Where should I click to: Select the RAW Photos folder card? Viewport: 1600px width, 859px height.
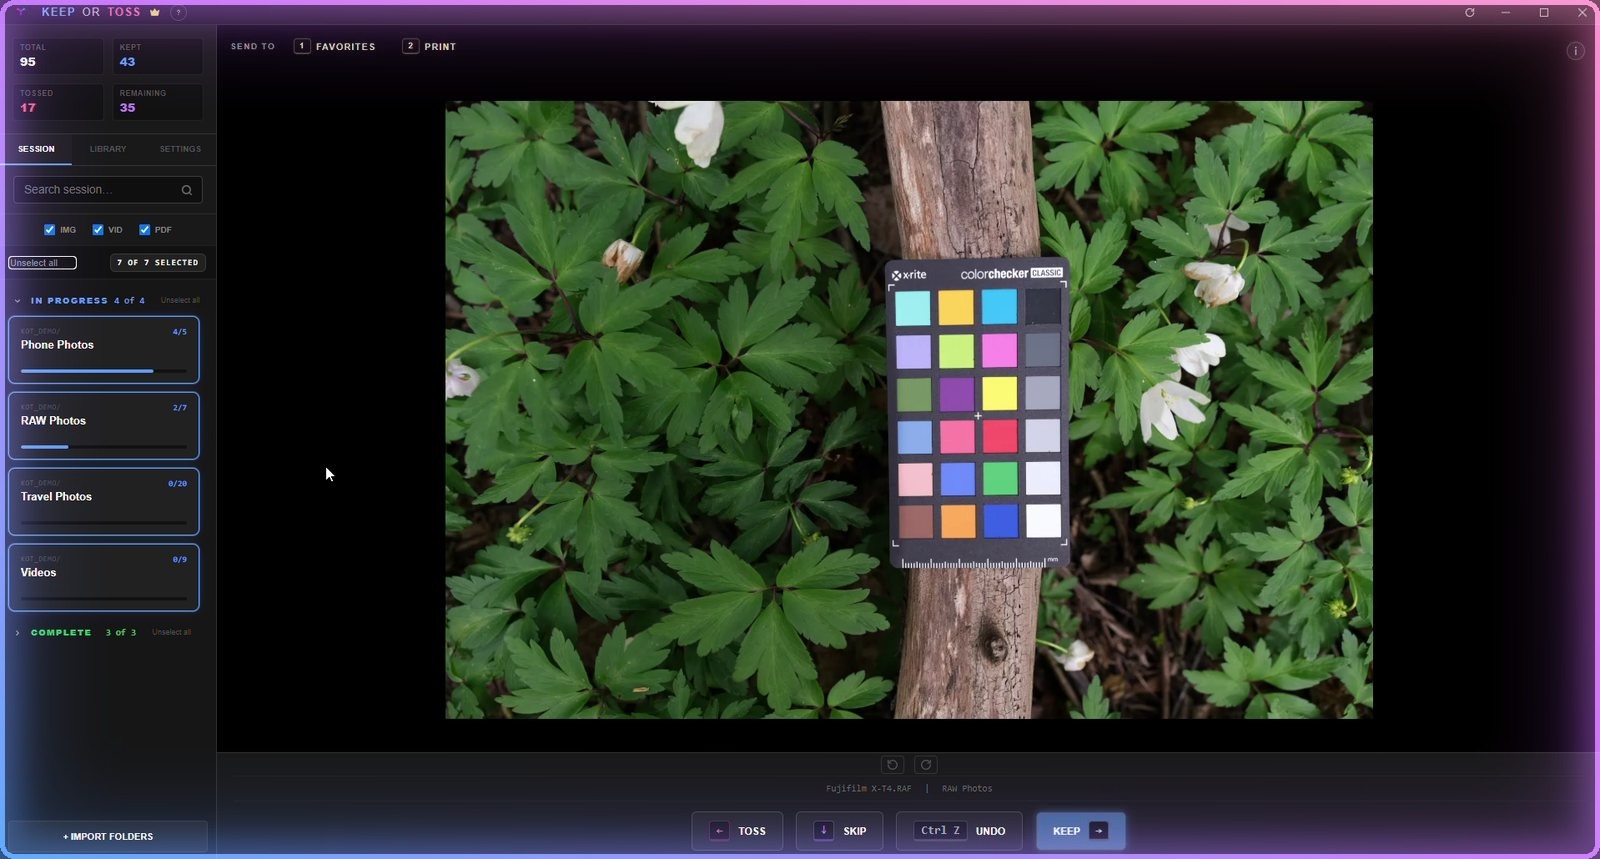[x=104, y=426]
